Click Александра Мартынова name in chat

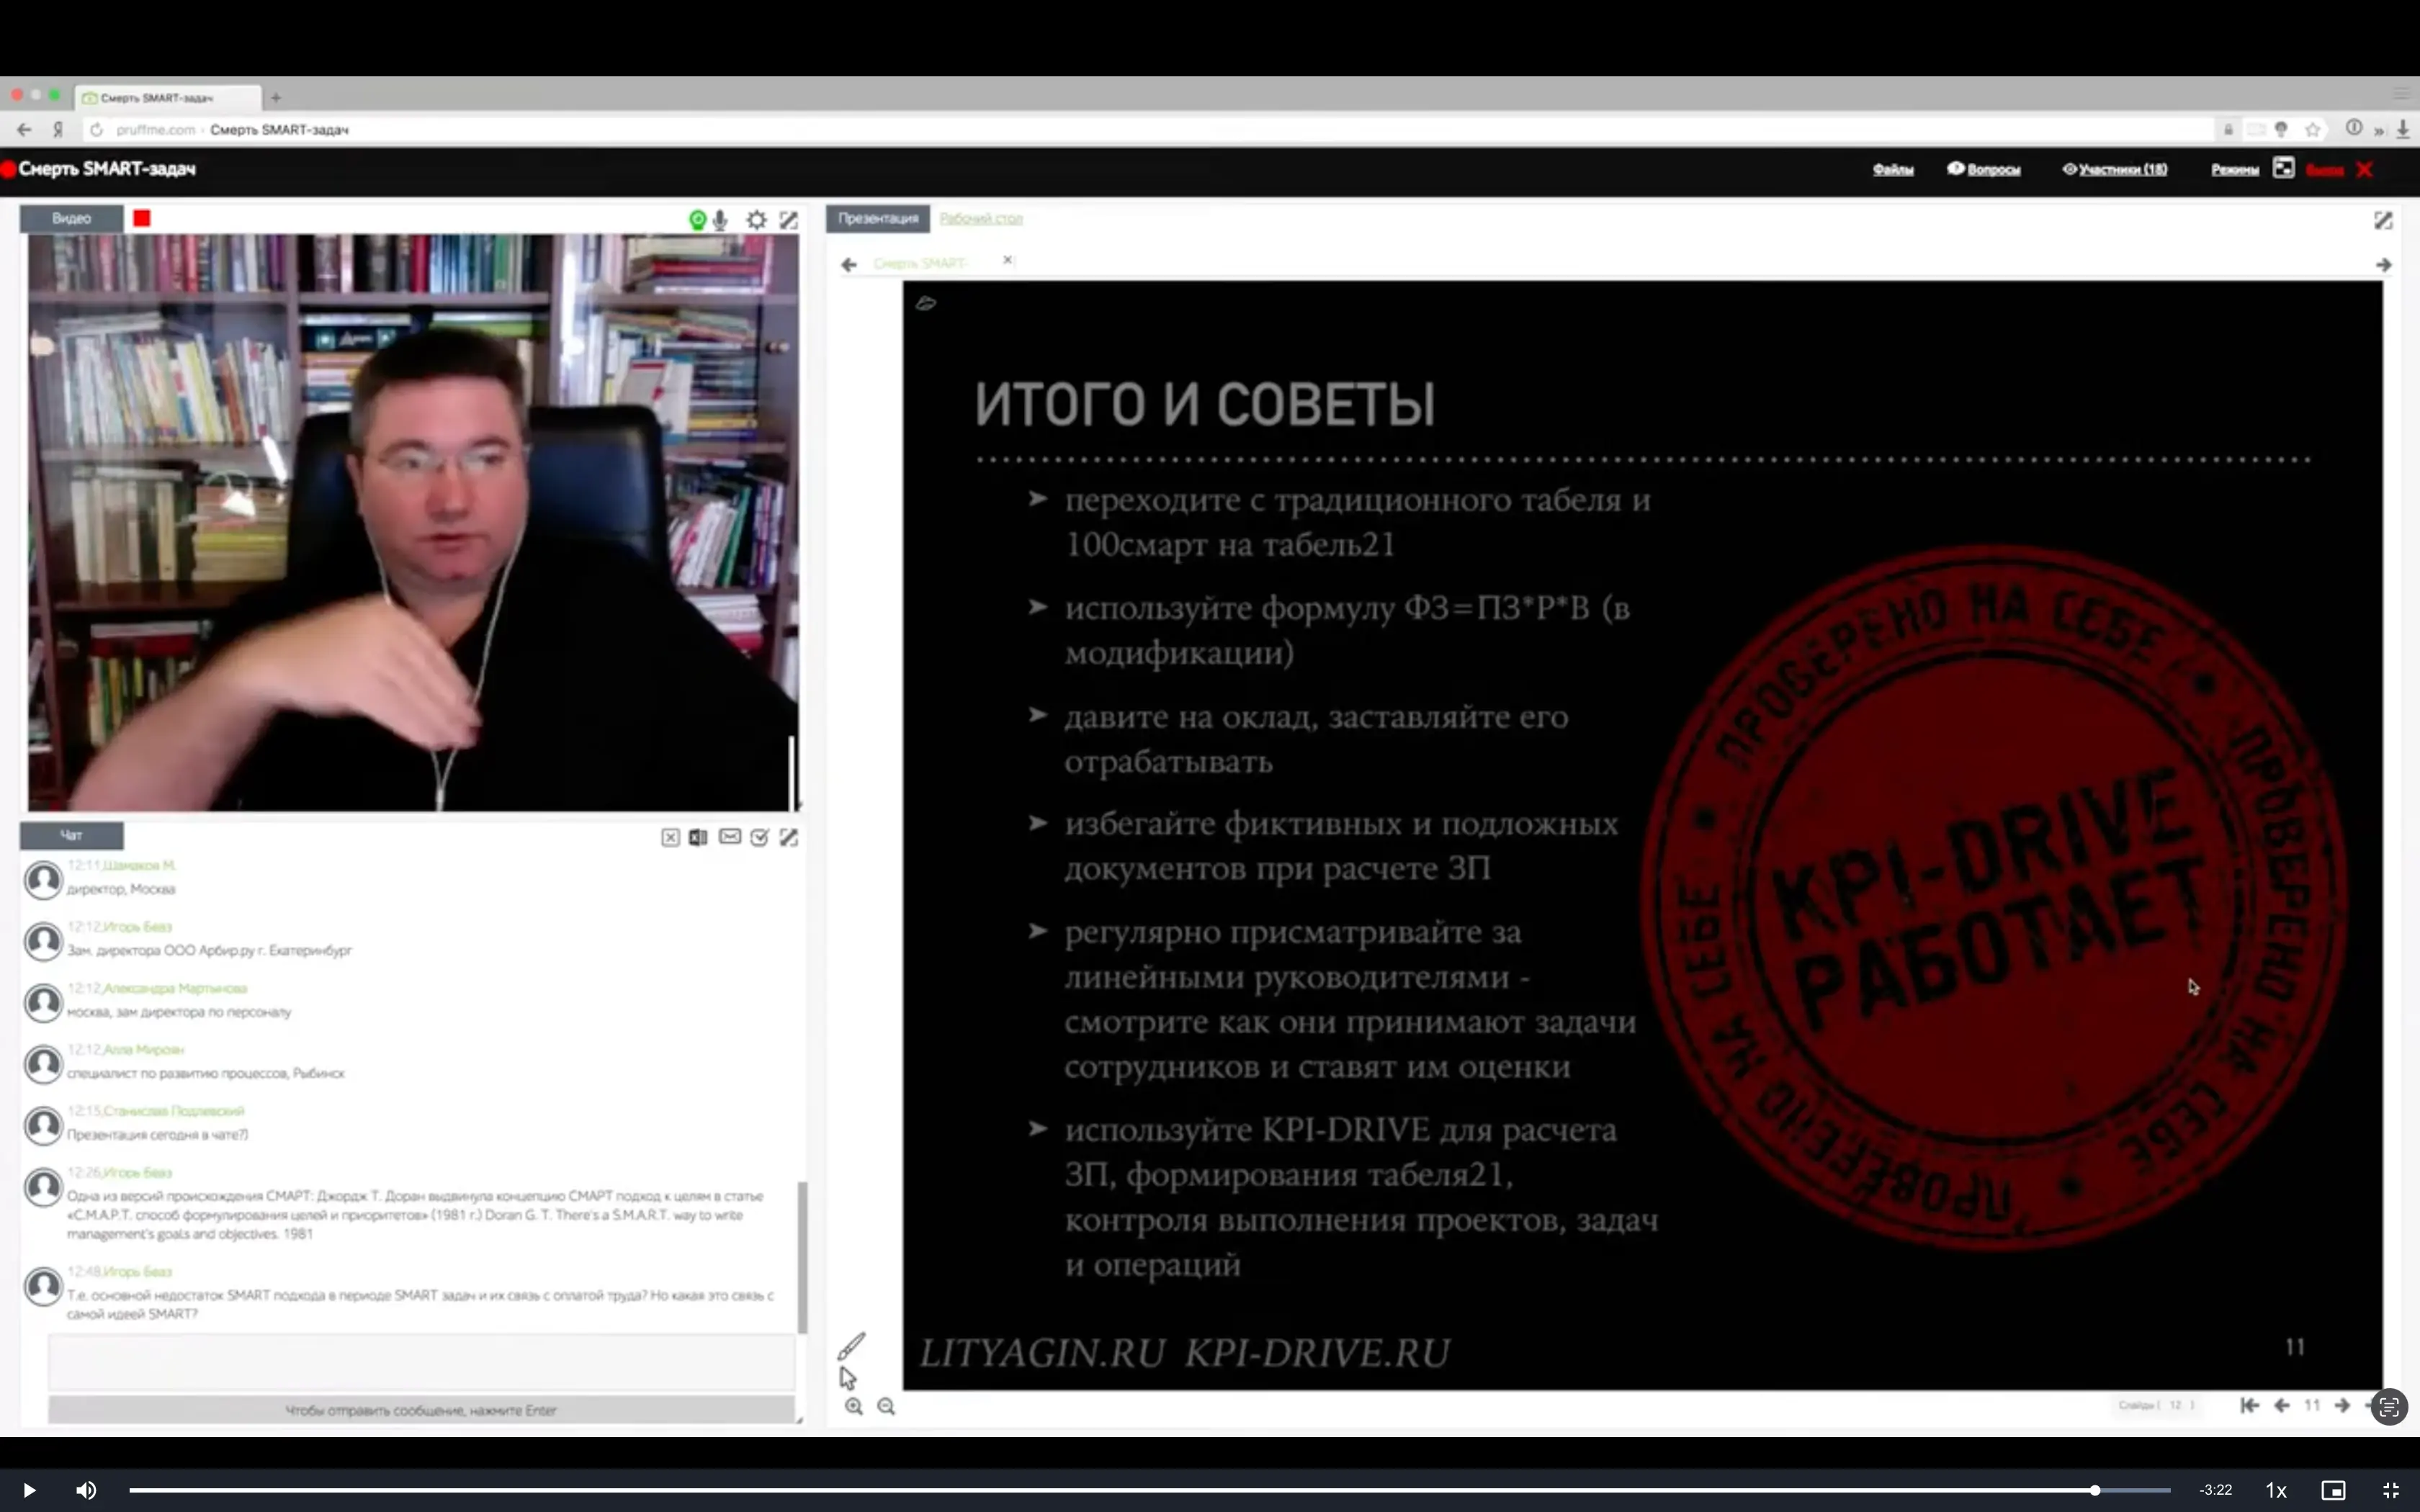[175, 988]
